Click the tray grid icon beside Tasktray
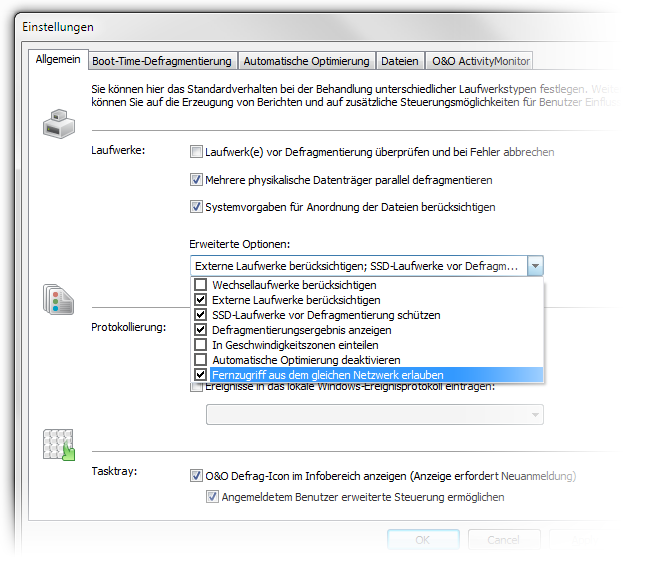 [59, 445]
